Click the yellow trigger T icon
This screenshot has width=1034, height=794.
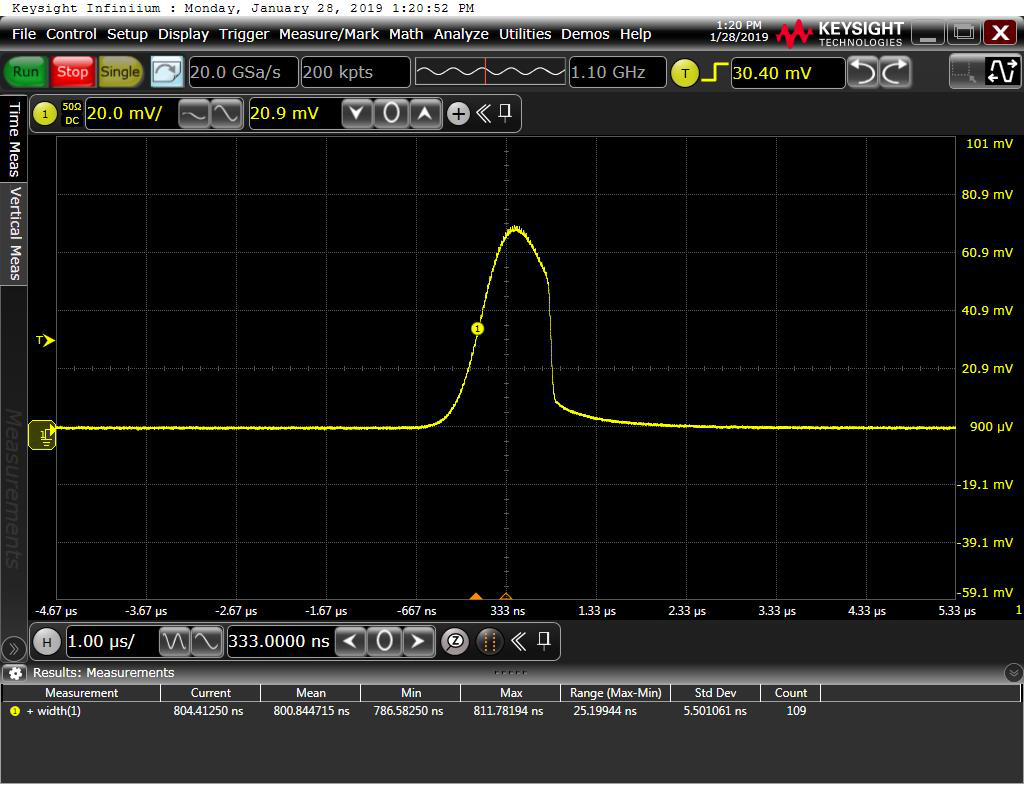(684, 73)
